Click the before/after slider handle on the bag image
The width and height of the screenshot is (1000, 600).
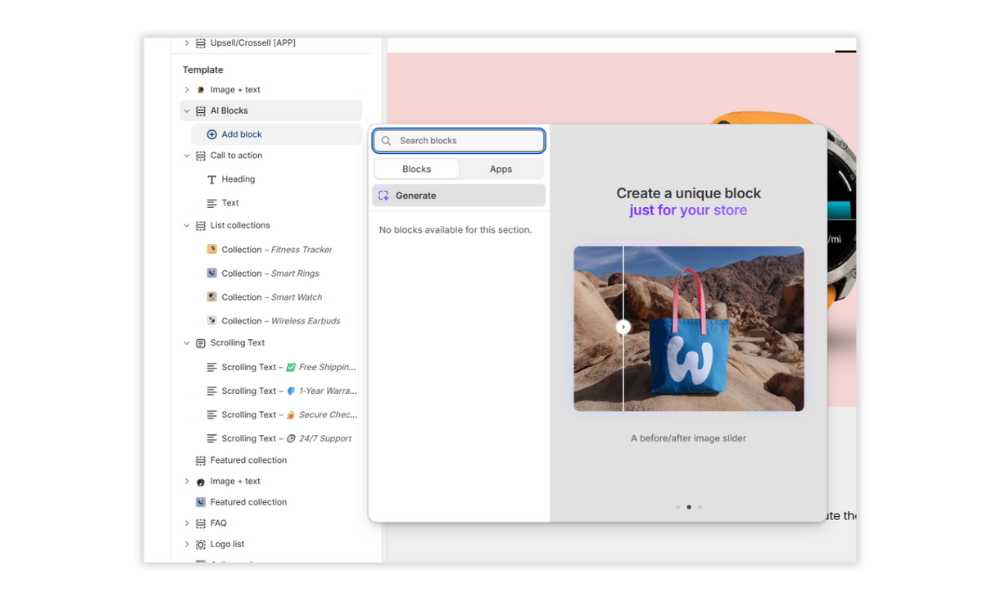[623, 327]
